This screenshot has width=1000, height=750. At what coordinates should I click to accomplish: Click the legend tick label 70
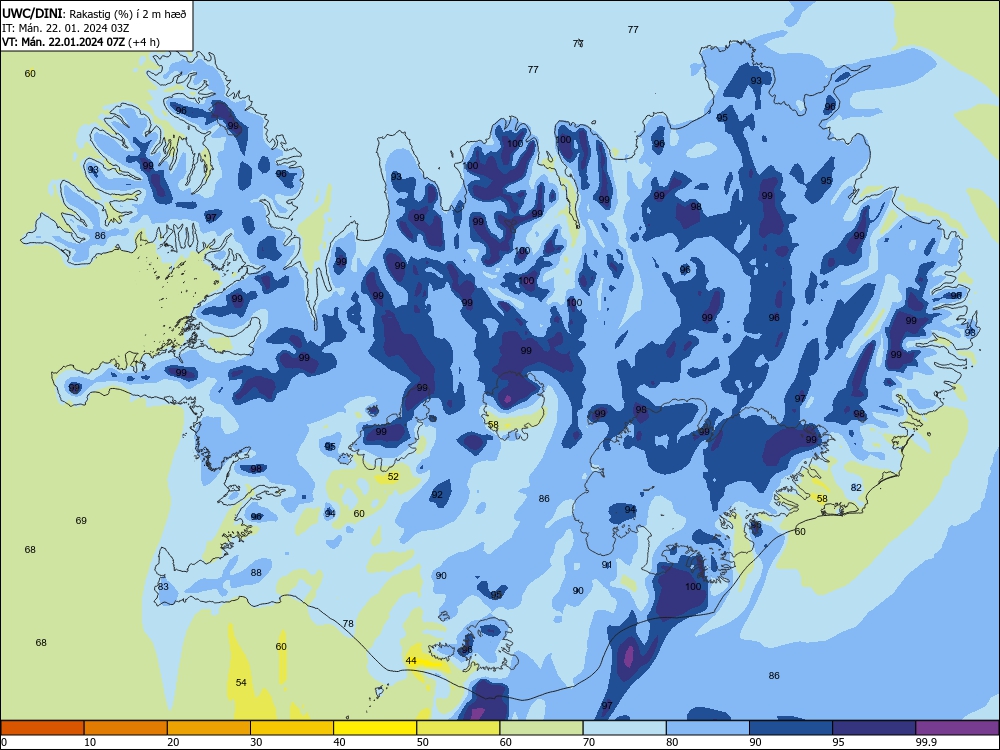(589, 742)
